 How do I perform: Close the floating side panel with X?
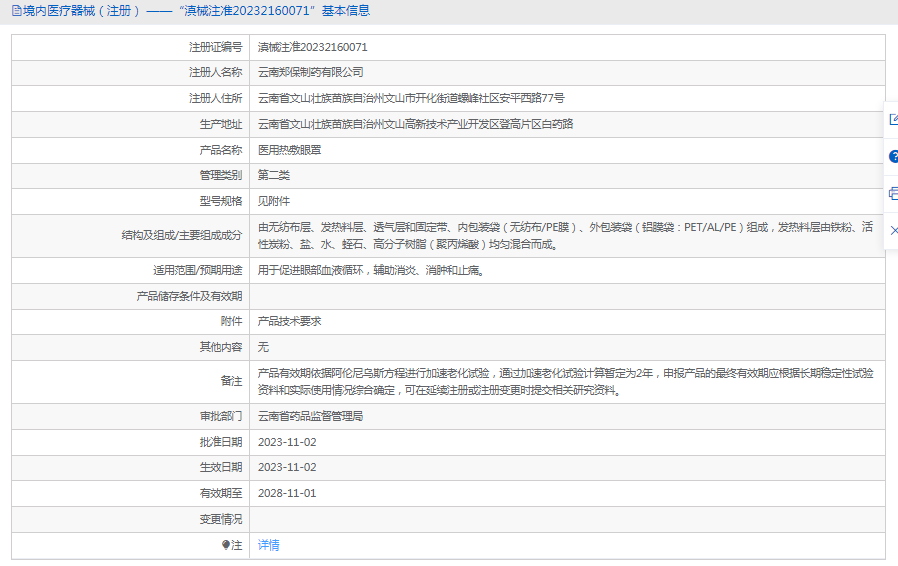click(x=893, y=230)
